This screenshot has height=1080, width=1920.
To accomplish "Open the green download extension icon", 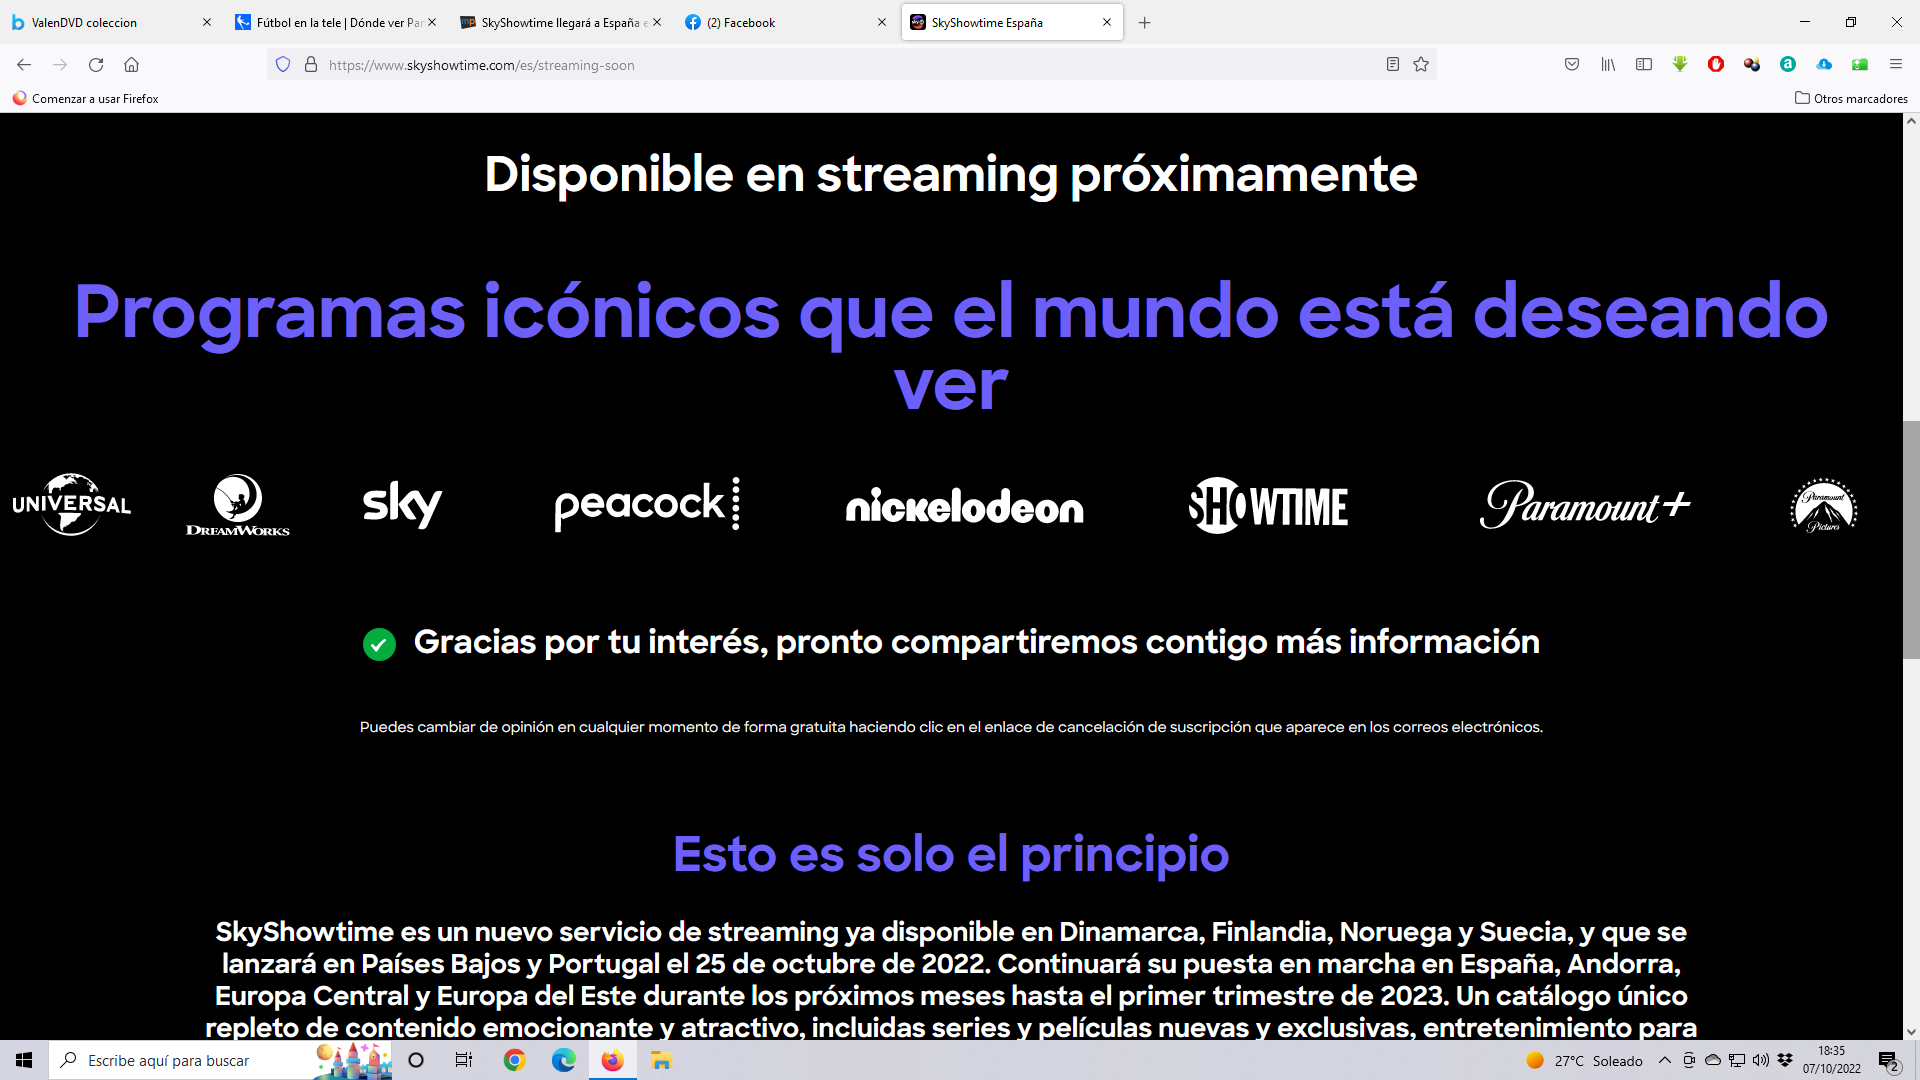I will 1680,65.
